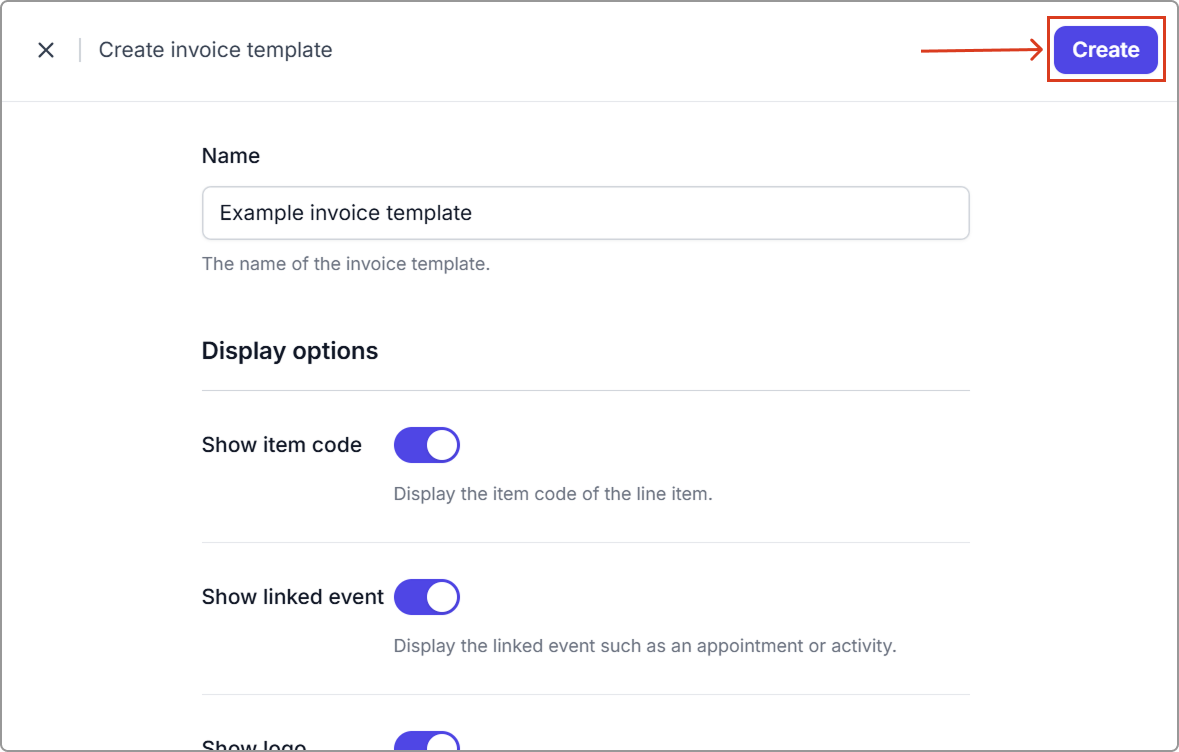Click the vertical divider beside the close icon
The image size is (1179, 752).
pyautogui.click(x=80, y=50)
